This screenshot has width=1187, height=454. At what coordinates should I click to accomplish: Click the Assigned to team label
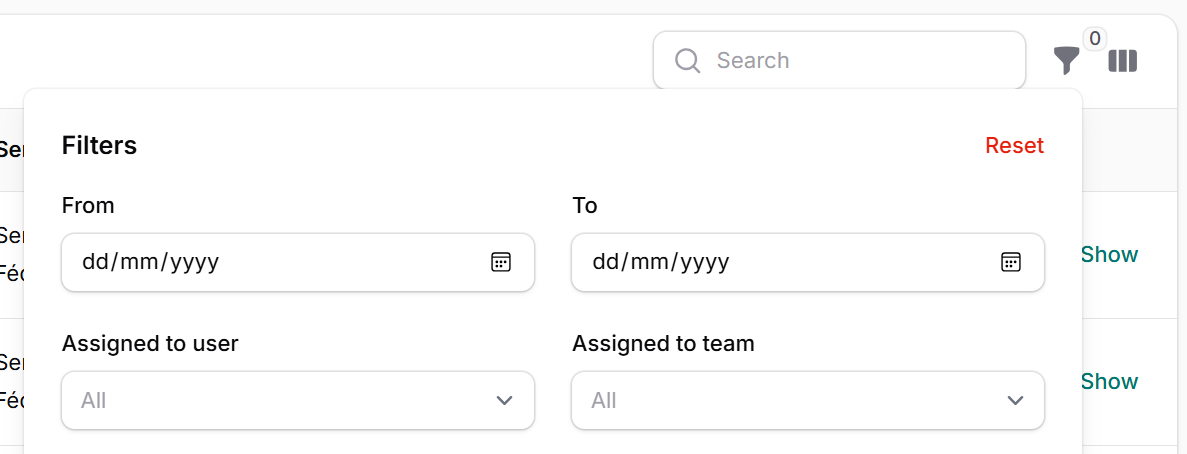(x=663, y=344)
